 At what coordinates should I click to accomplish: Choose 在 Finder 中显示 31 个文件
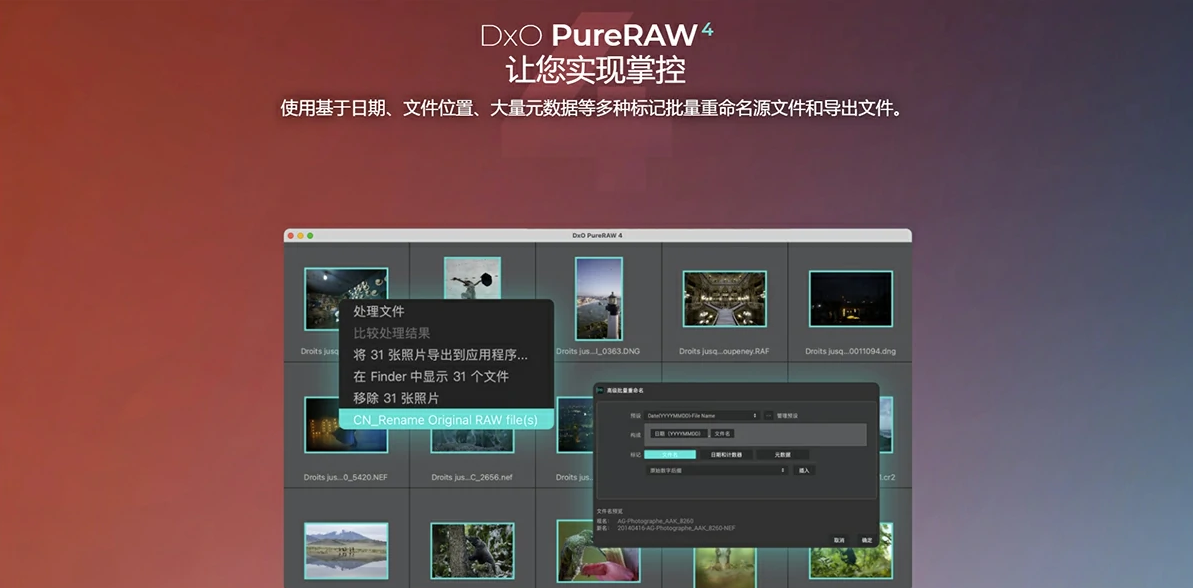pos(447,376)
